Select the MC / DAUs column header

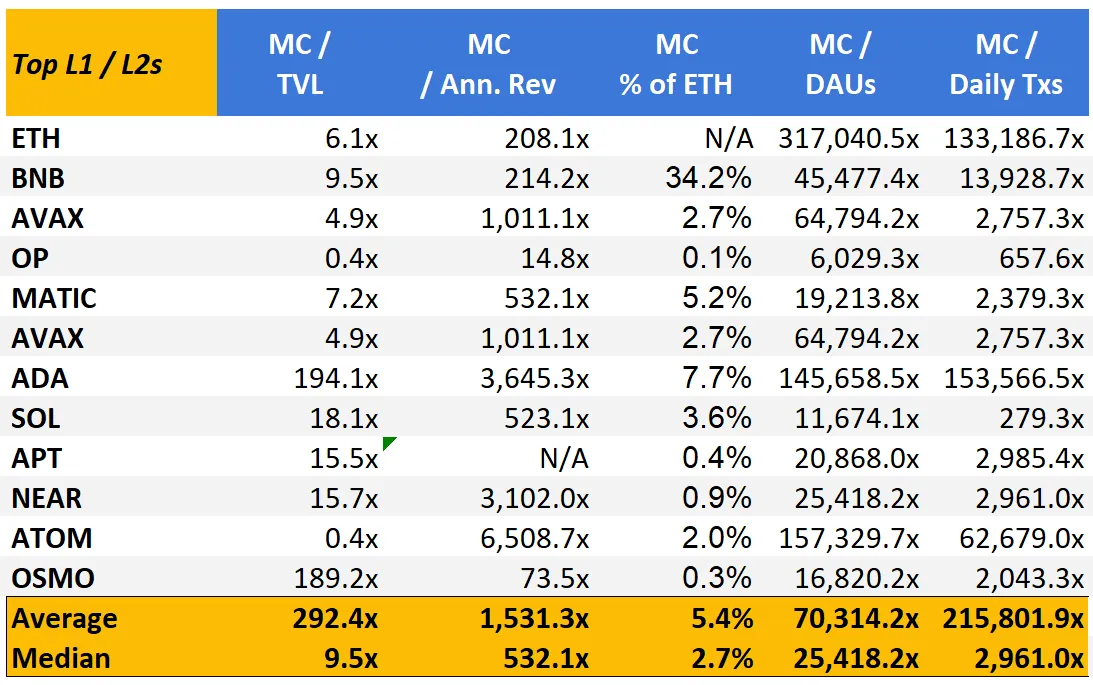[840, 63]
